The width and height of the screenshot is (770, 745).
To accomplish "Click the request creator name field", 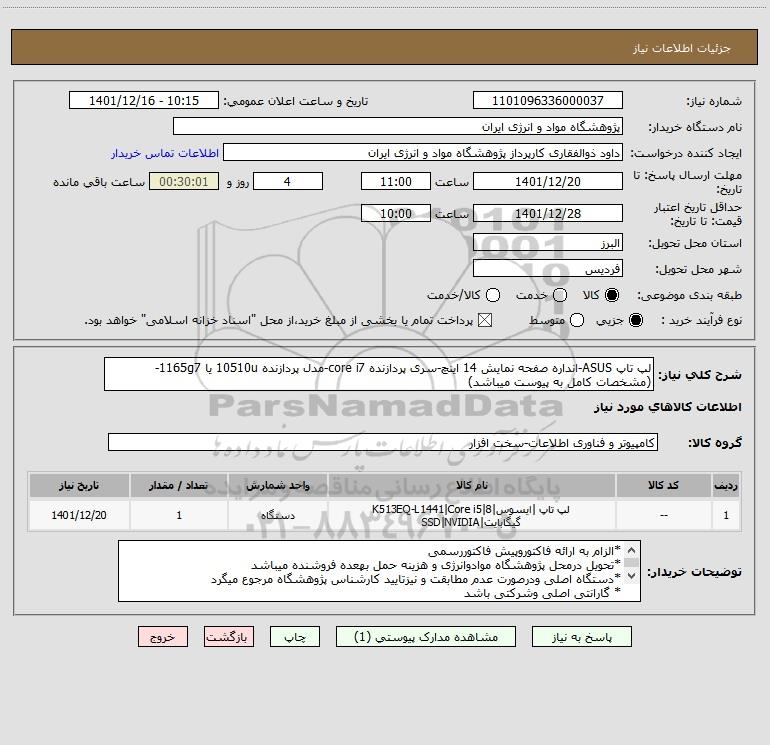I will click(423, 153).
